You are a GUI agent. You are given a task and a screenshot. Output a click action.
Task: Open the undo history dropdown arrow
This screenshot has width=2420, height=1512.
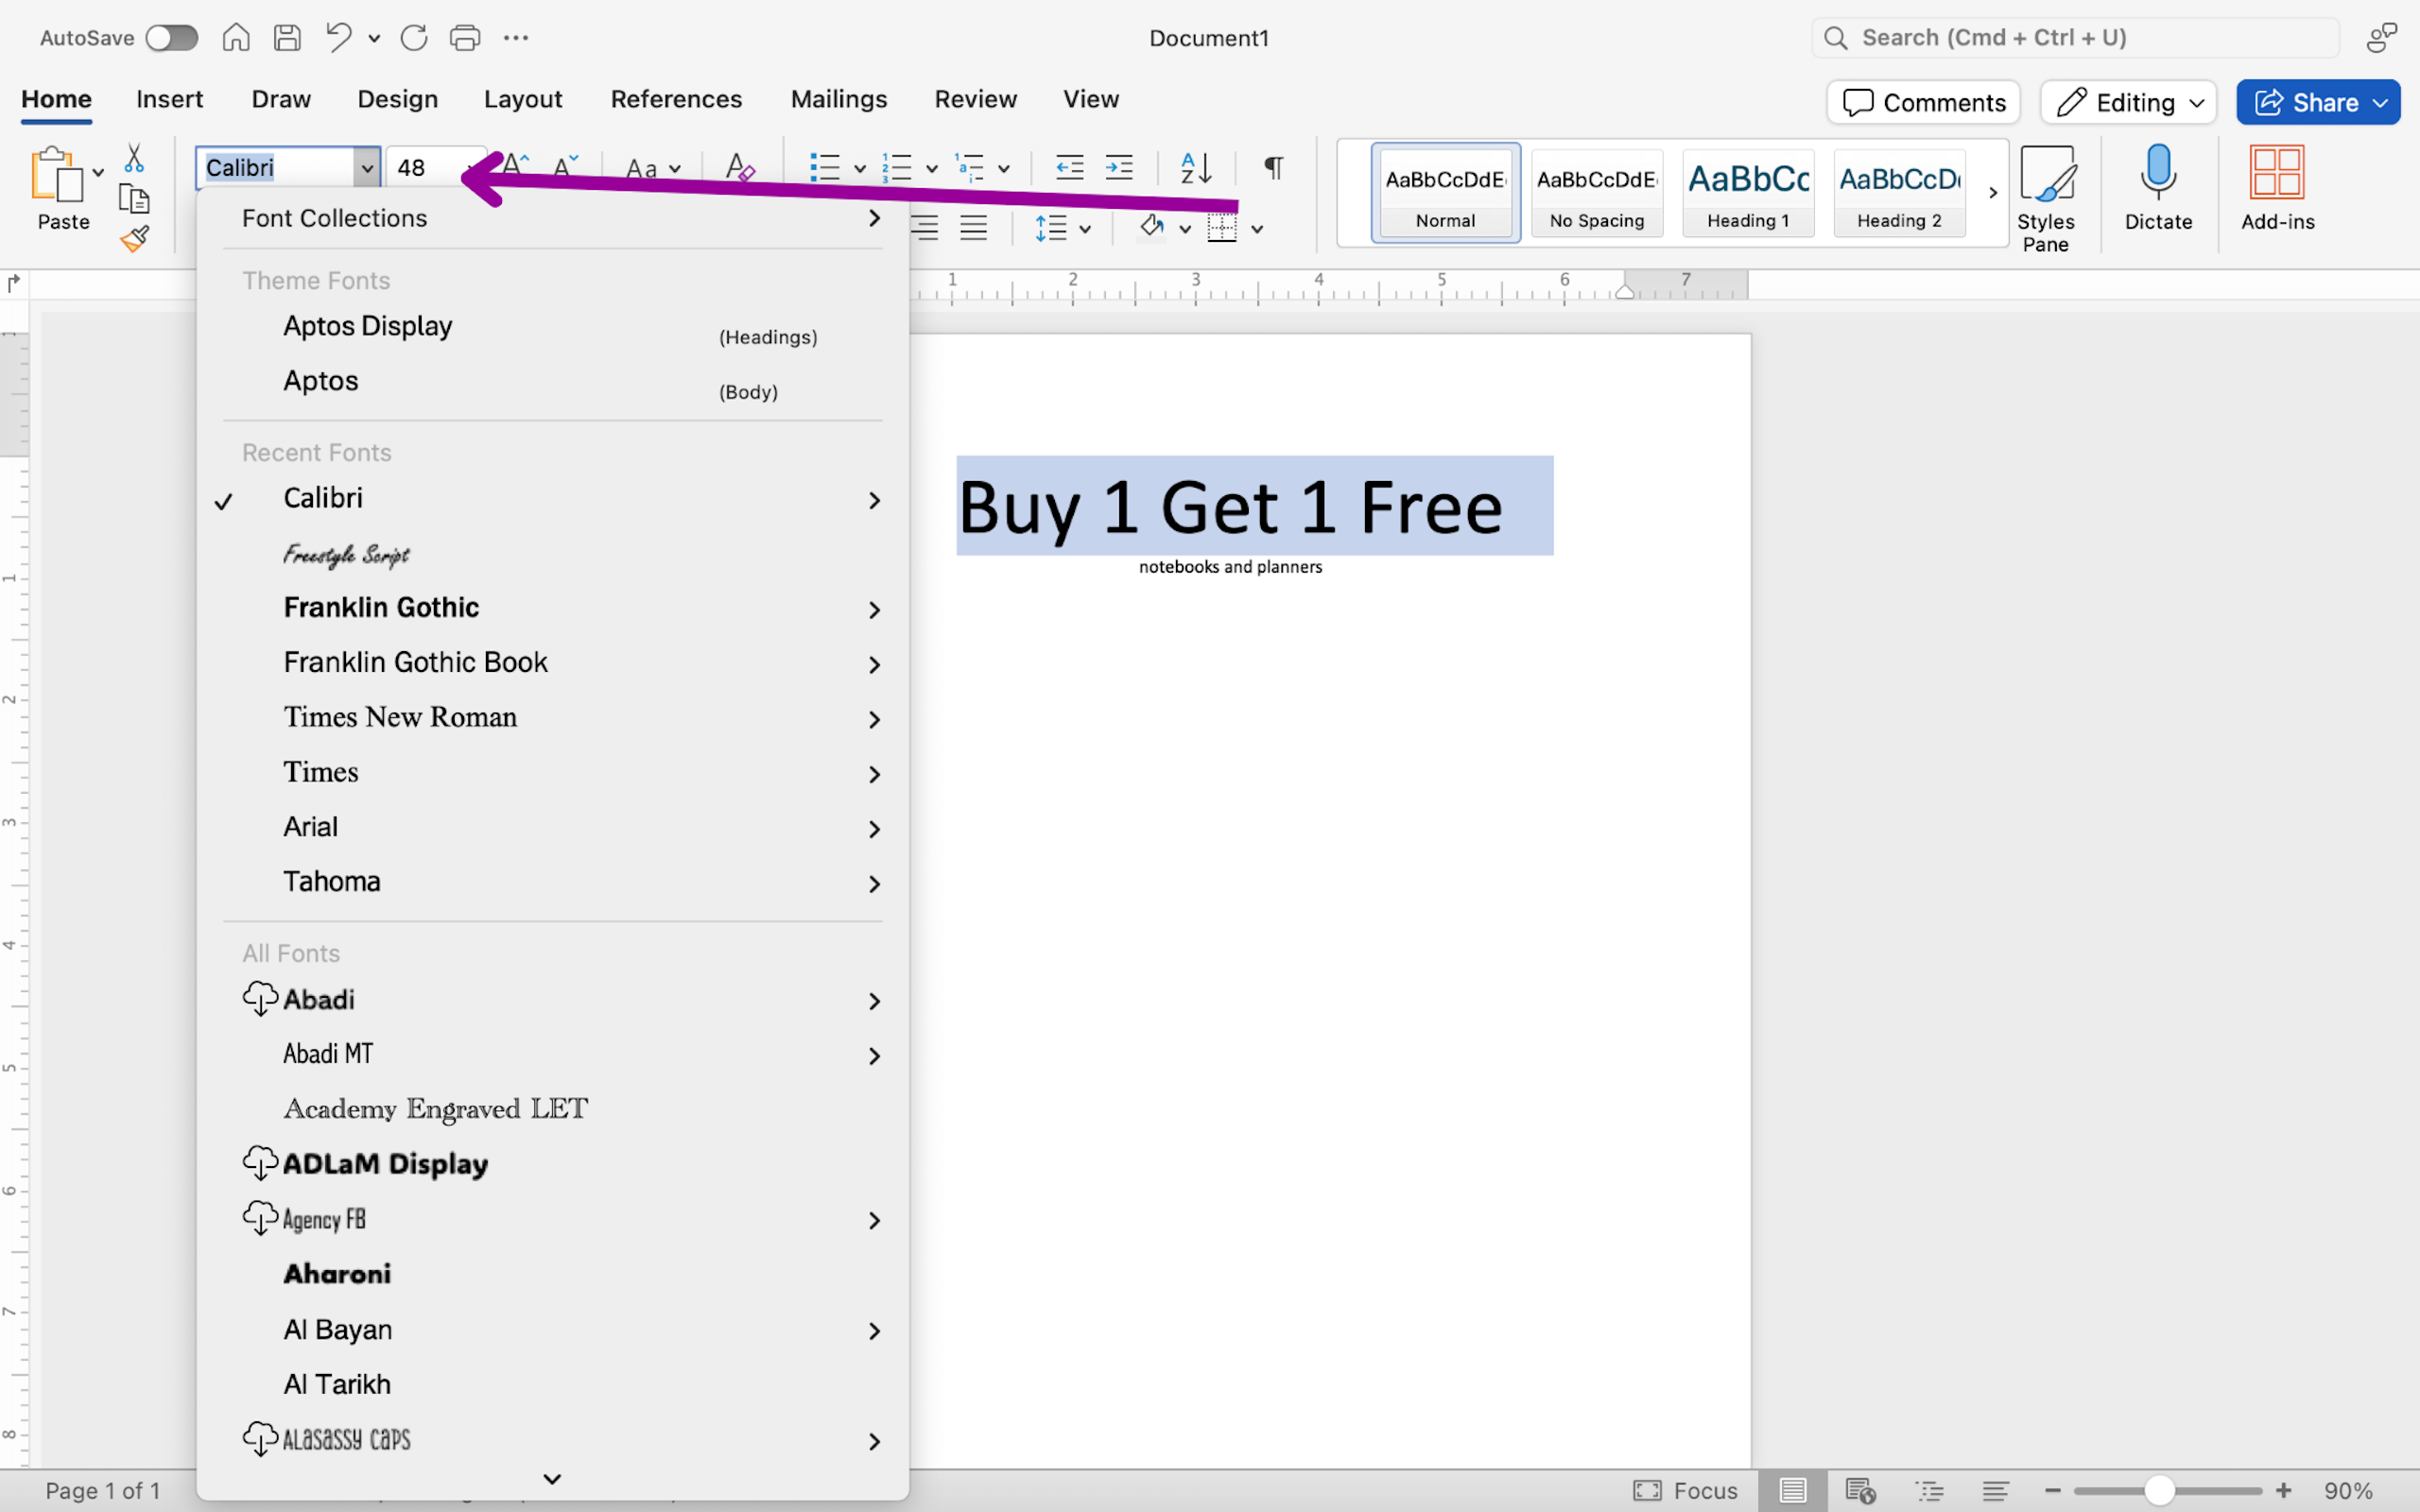[x=374, y=38]
